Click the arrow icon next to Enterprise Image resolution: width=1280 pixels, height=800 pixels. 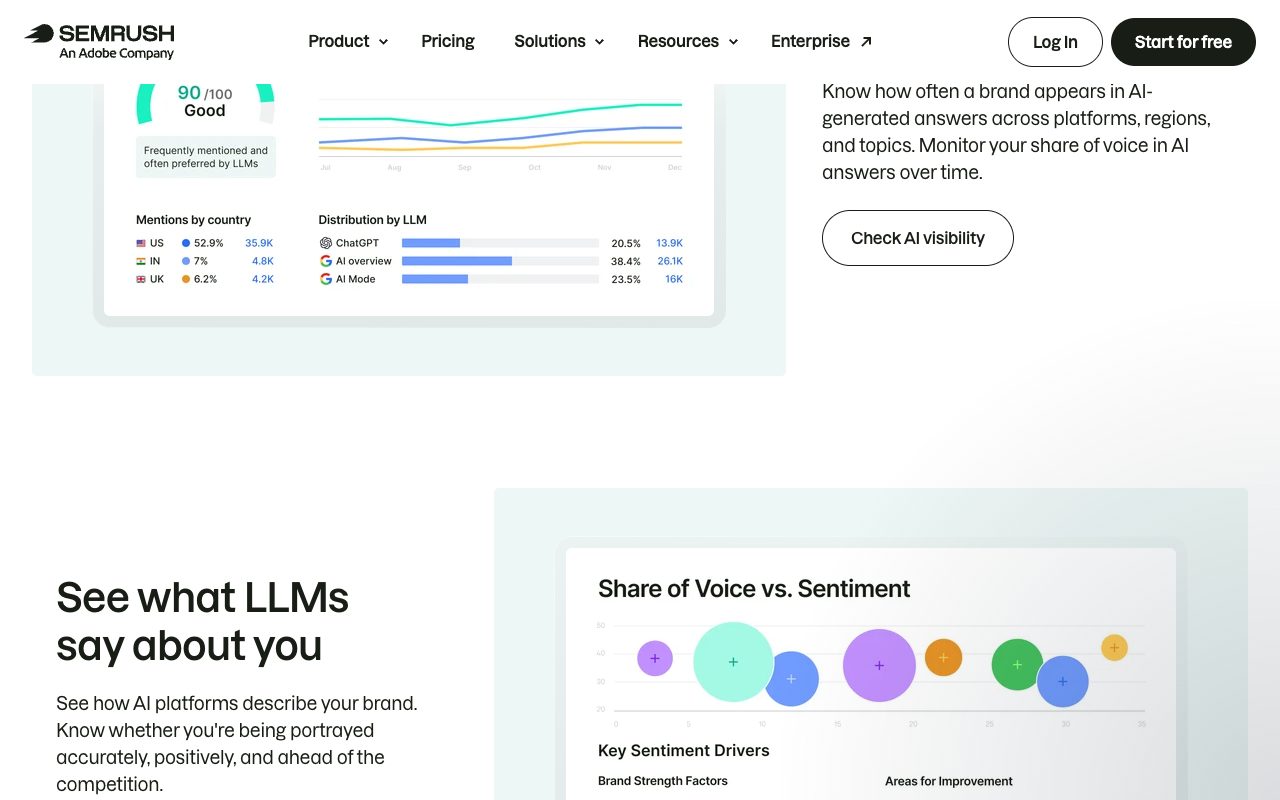866,41
